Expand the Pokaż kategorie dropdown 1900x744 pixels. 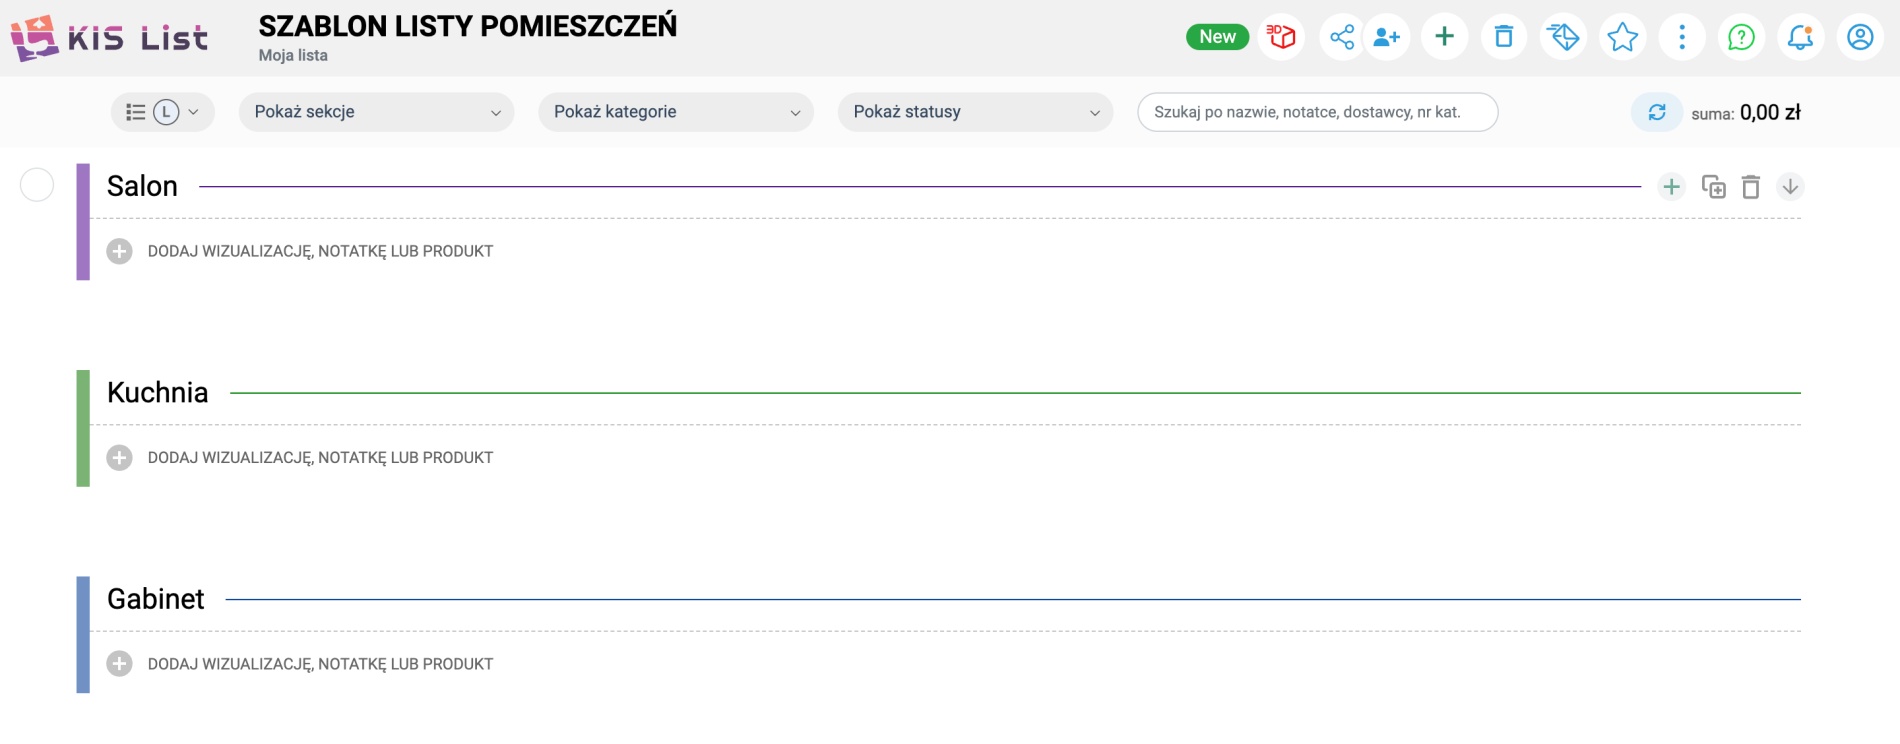(x=676, y=112)
